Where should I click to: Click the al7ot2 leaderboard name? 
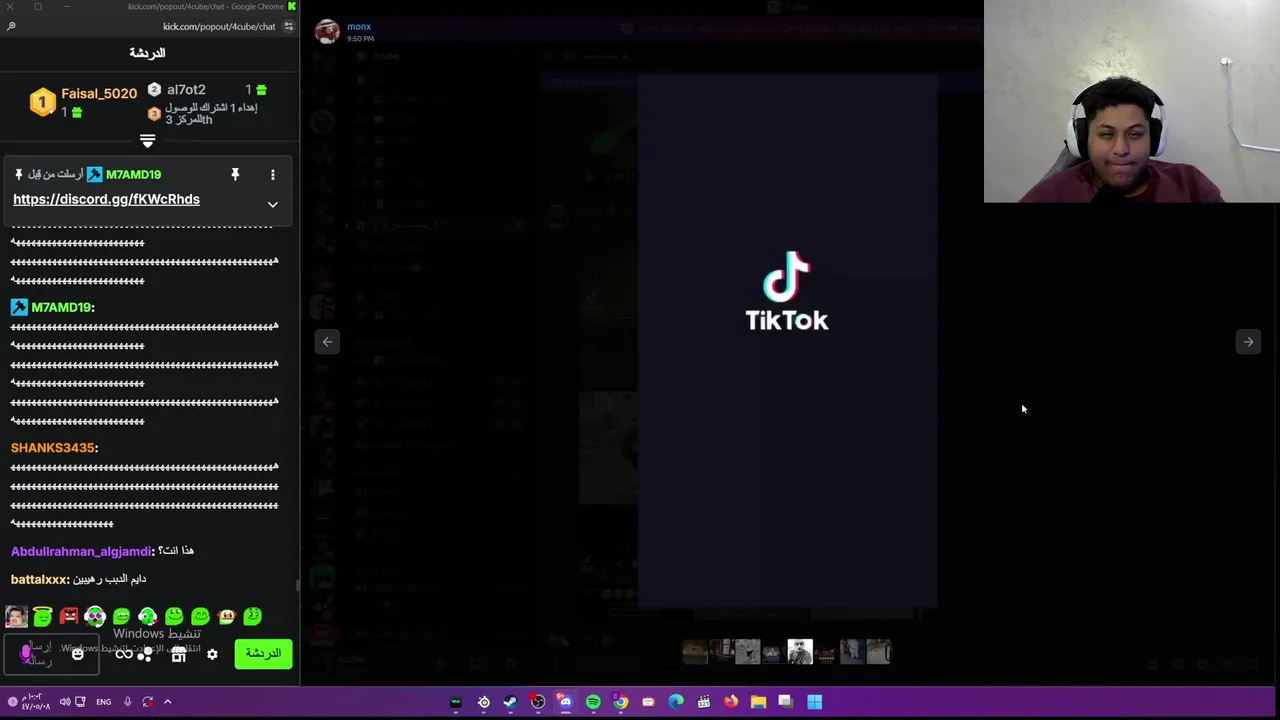[x=186, y=90]
